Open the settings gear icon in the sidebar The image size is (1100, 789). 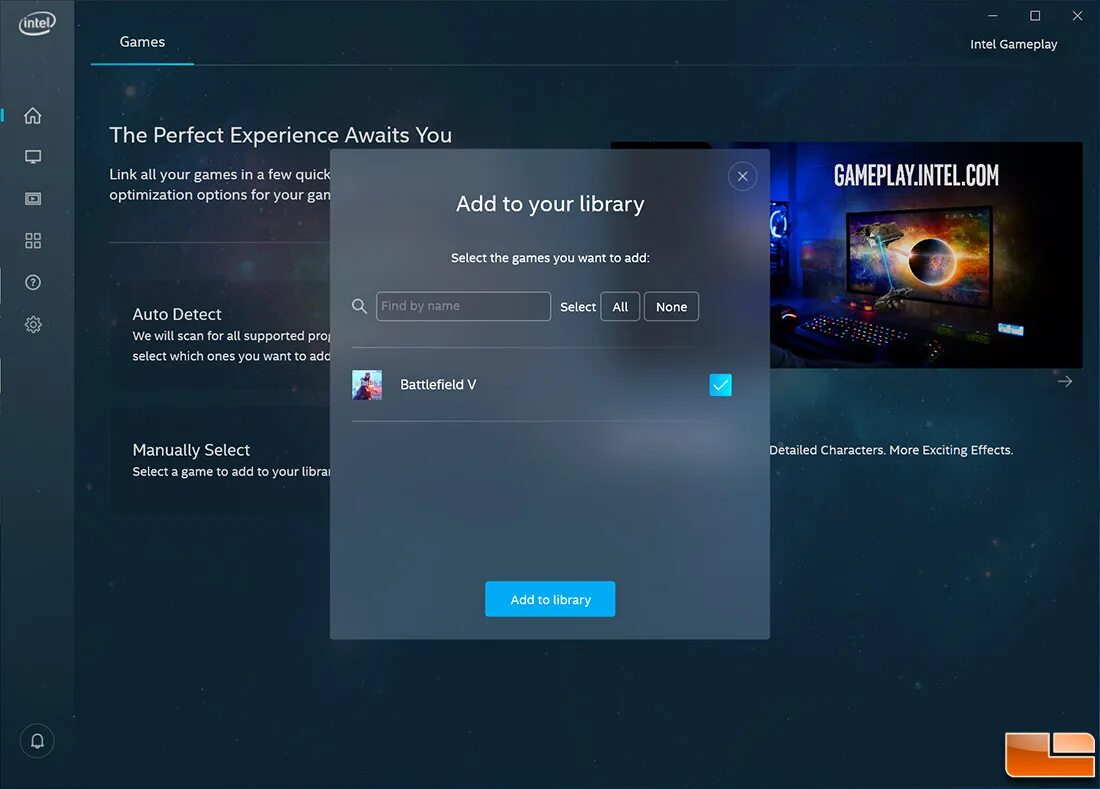(x=33, y=324)
